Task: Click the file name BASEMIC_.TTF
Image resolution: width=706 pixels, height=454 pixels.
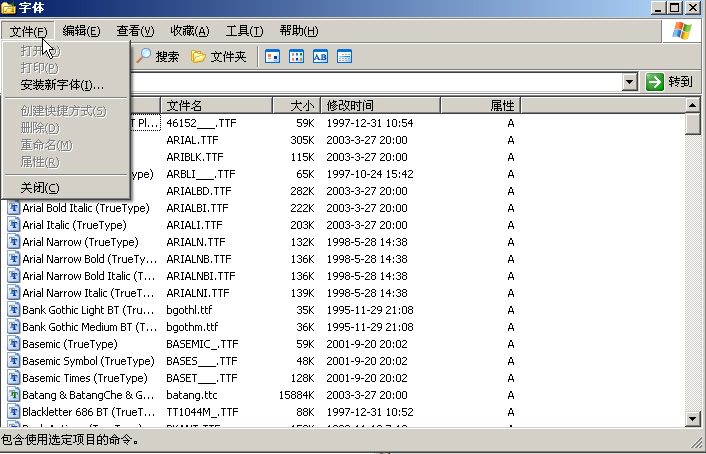Action: point(202,344)
